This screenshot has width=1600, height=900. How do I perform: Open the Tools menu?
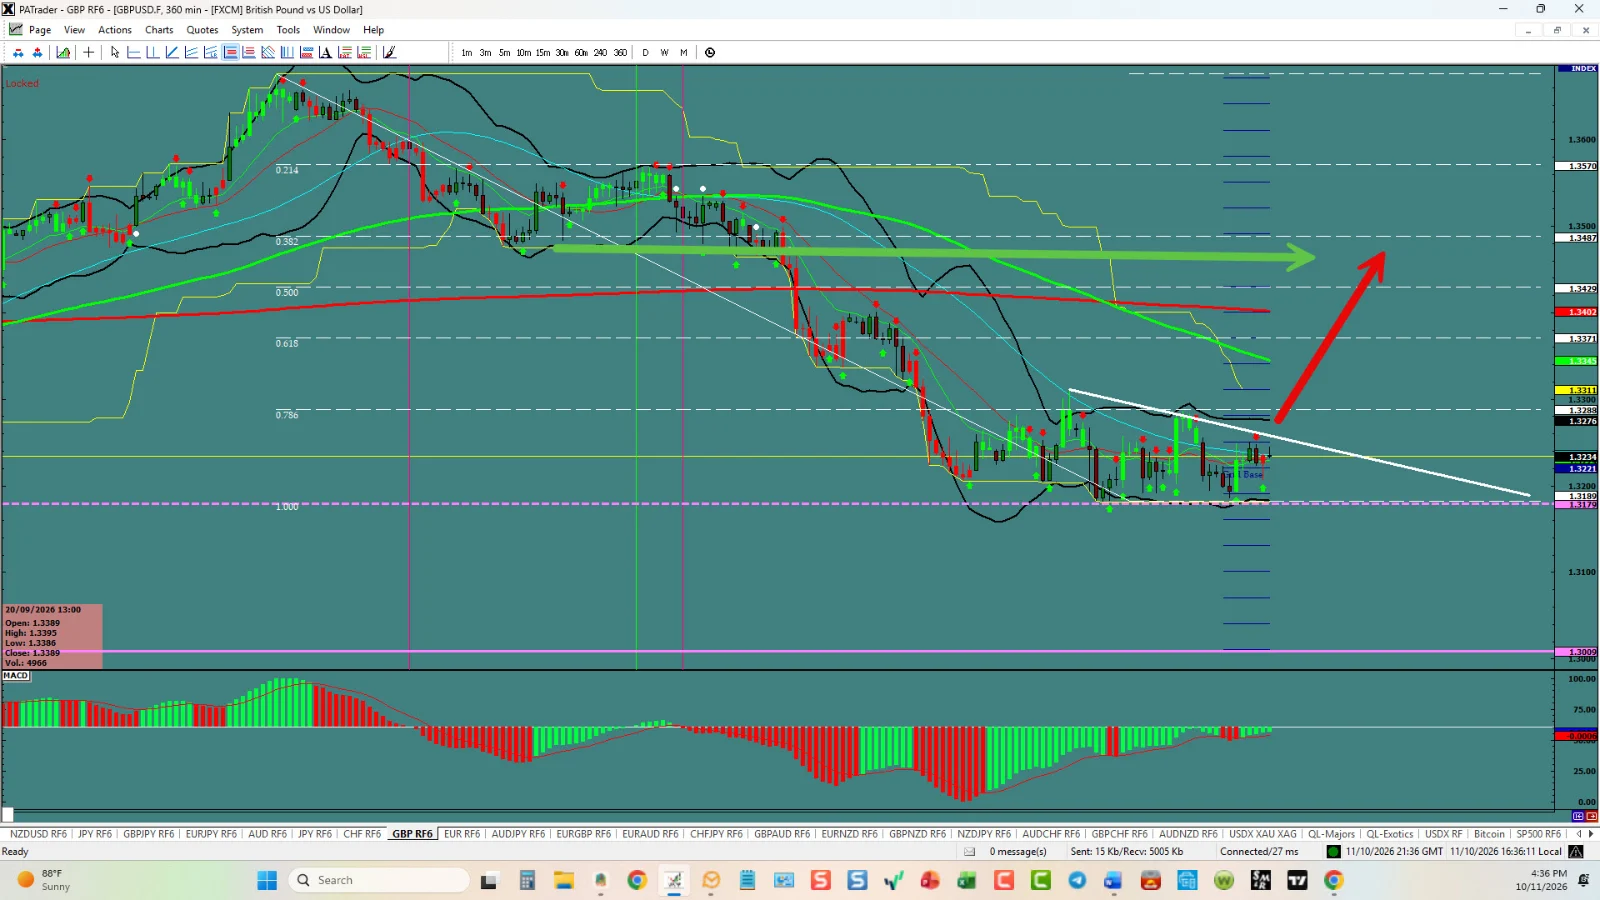[x=288, y=30]
